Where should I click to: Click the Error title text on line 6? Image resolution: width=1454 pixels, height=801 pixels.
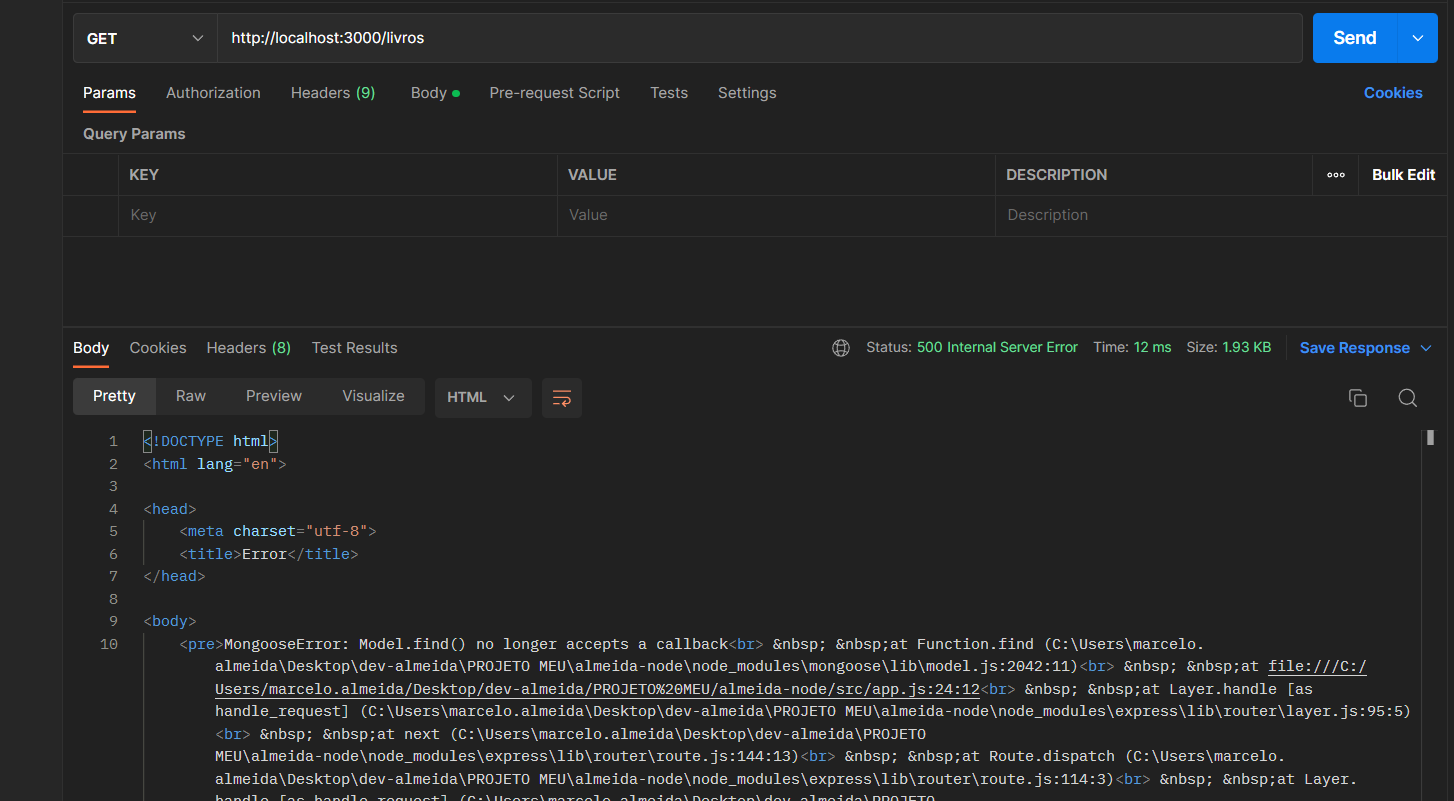click(264, 554)
